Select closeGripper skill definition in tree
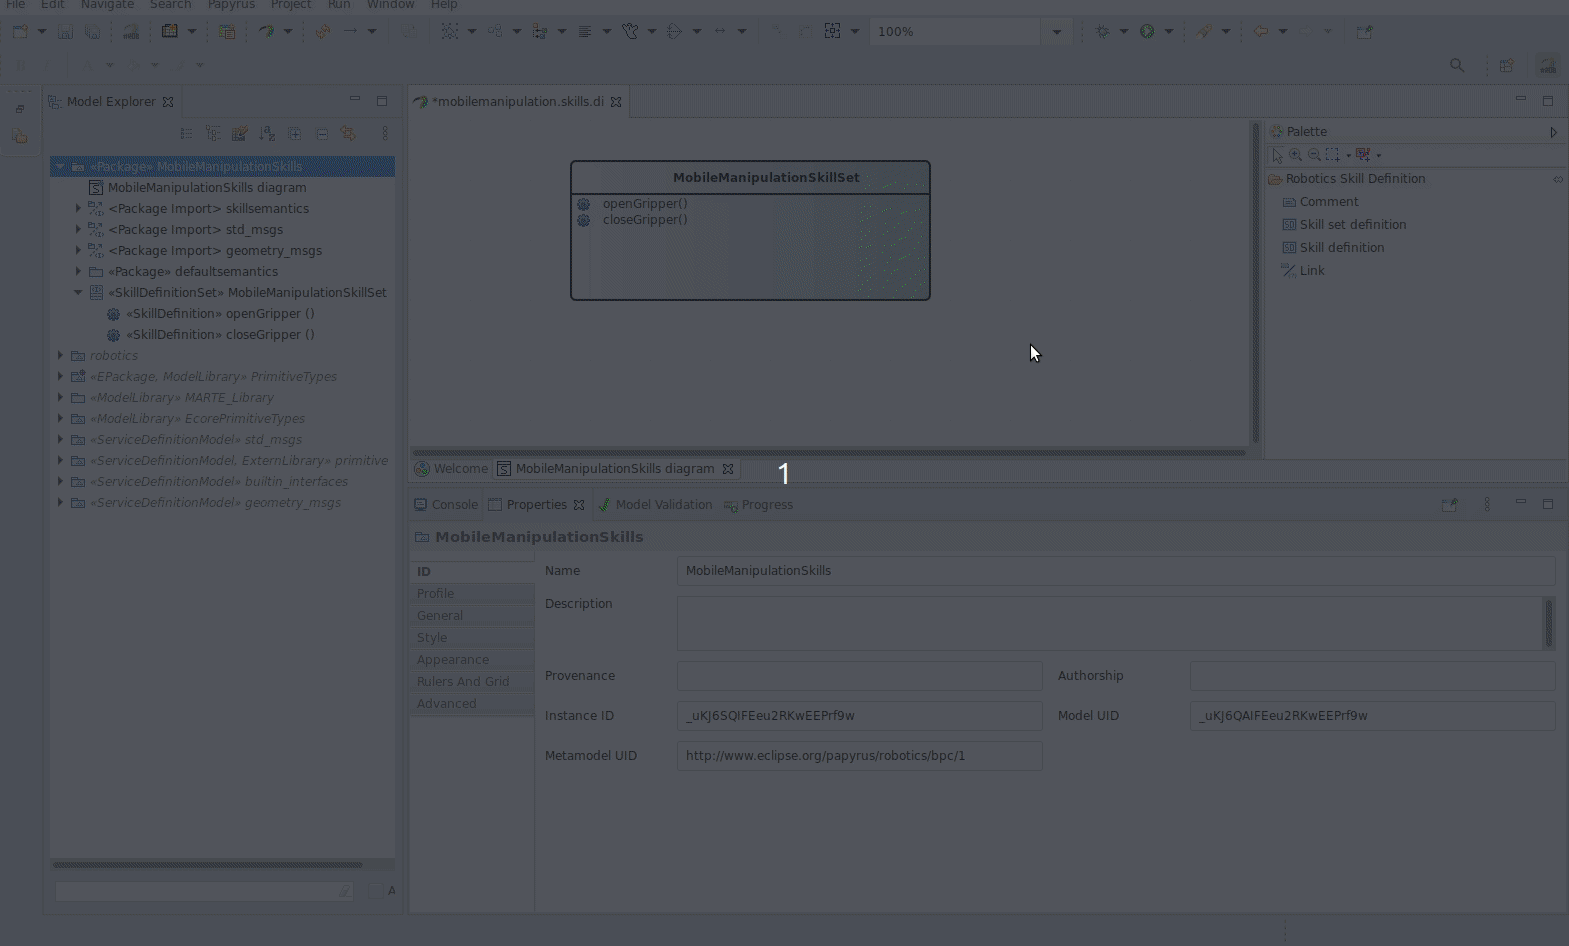This screenshot has width=1569, height=946. [x=220, y=335]
